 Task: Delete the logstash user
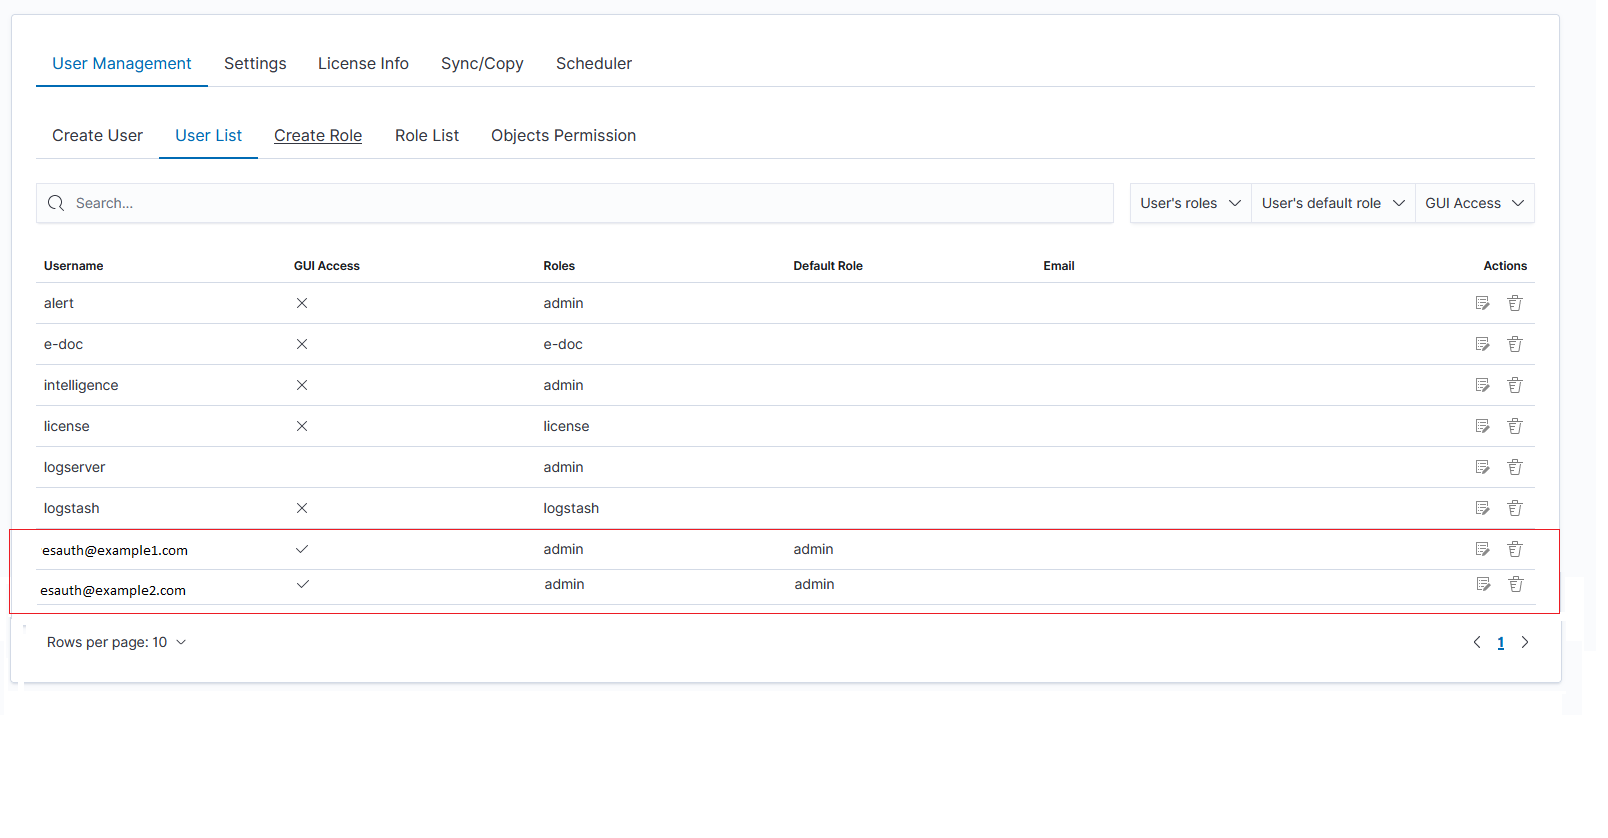(x=1515, y=508)
